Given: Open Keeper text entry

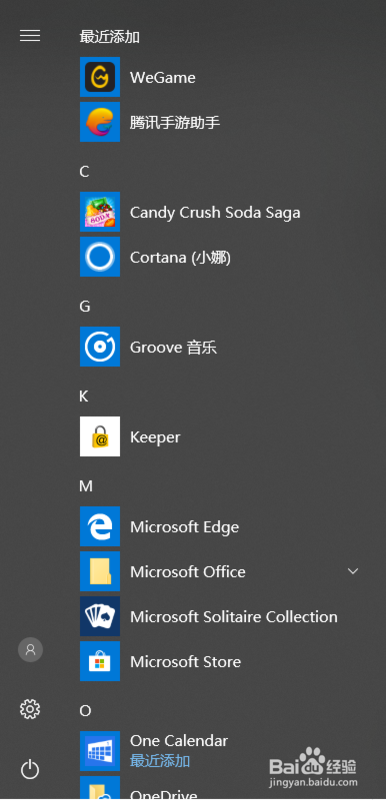Looking at the screenshot, I should coord(155,438).
